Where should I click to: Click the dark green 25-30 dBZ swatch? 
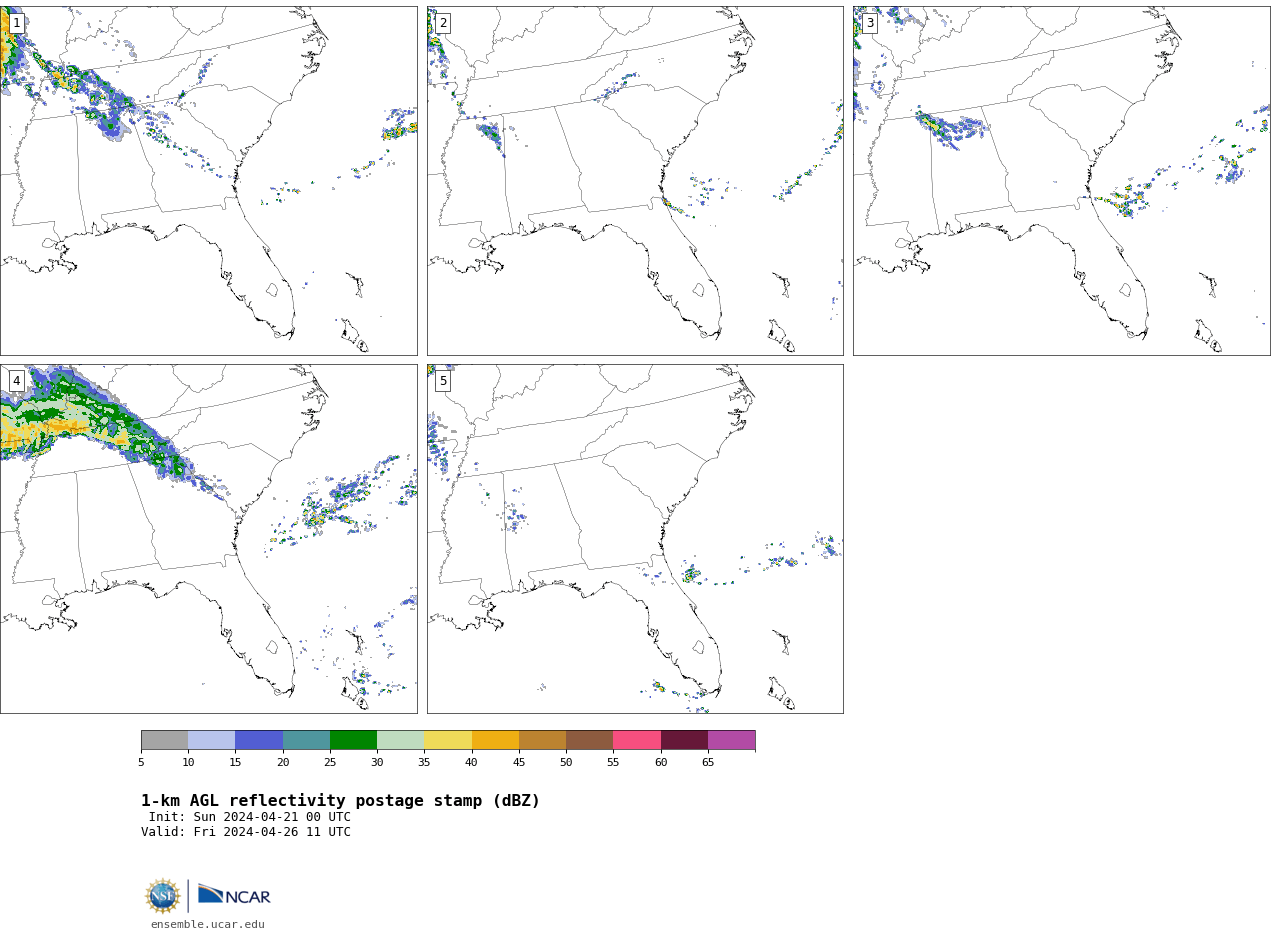coord(353,740)
